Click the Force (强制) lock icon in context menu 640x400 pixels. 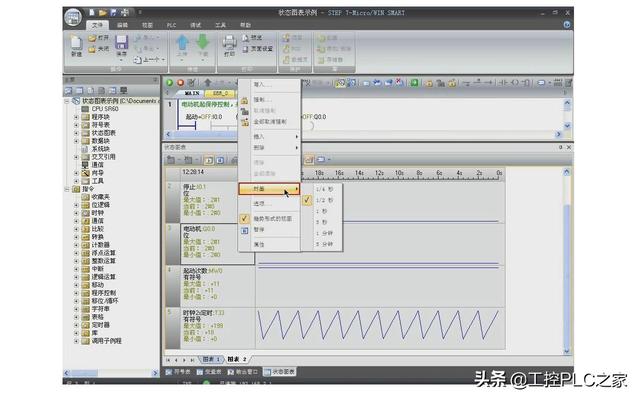pos(244,100)
